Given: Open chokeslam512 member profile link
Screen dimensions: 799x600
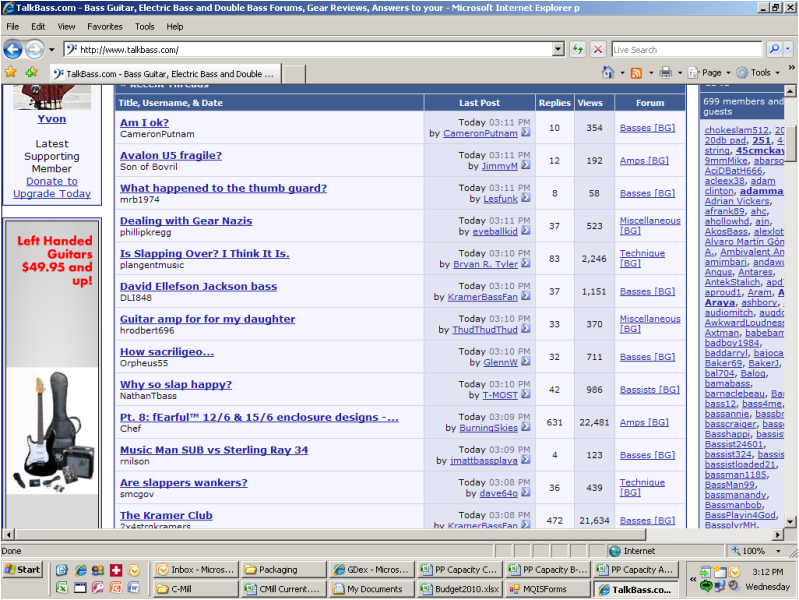Looking at the screenshot, I should click(x=736, y=131).
